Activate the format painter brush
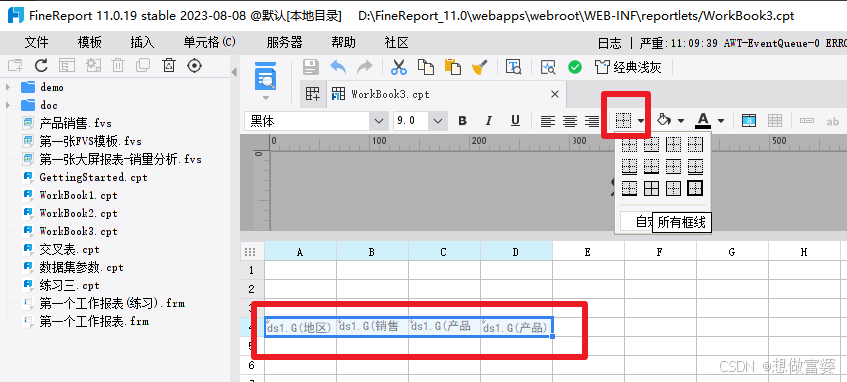This screenshot has width=847, height=382. coord(479,67)
